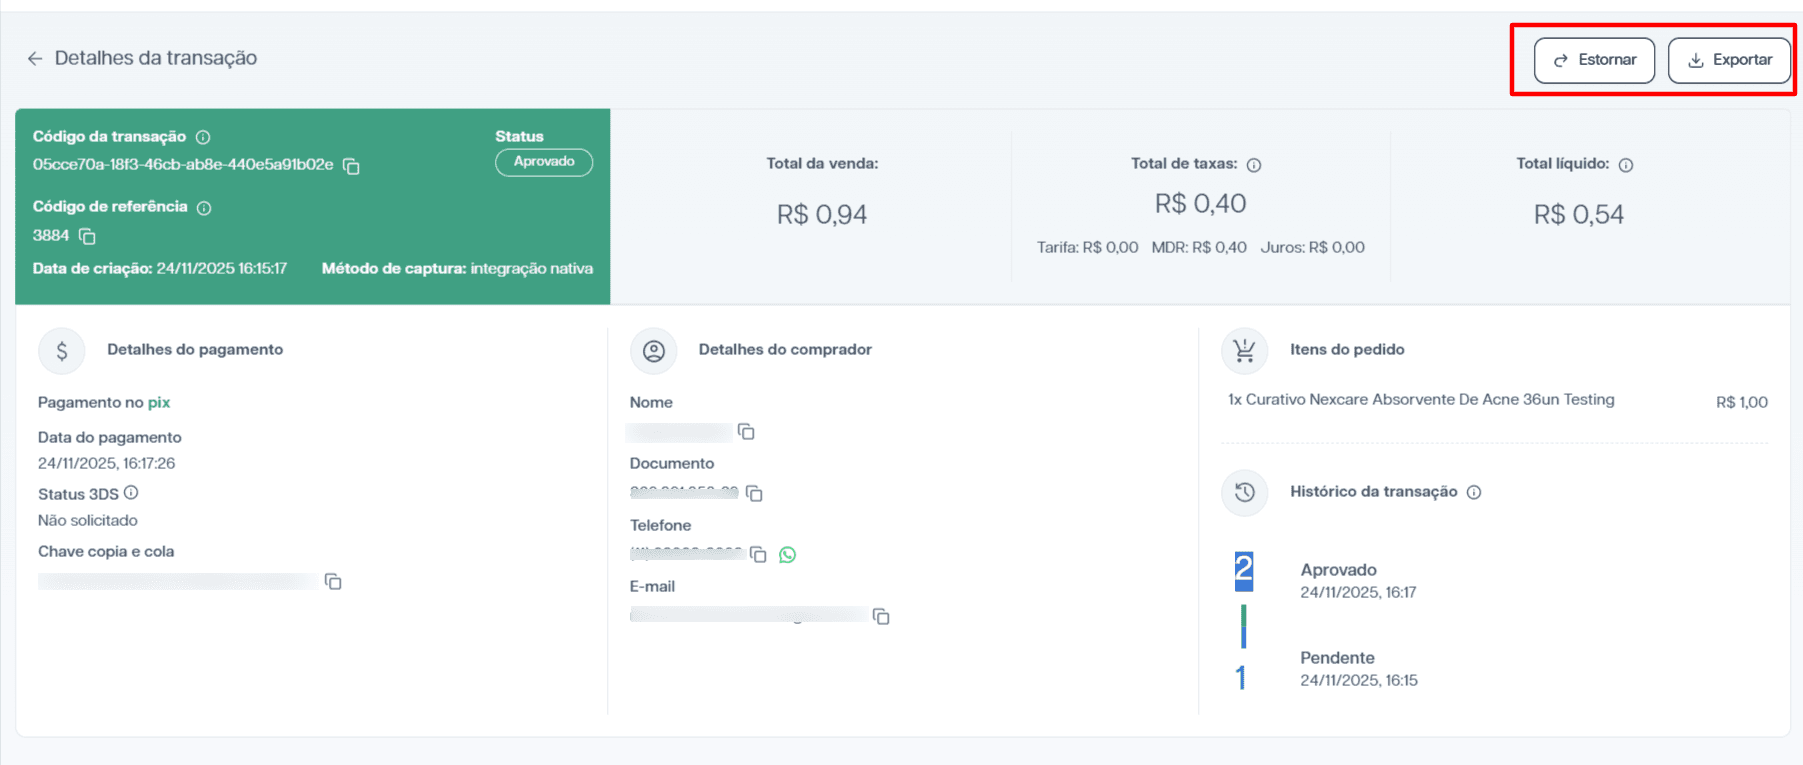Open WhatsApp for the buyer's phone
This screenshot has width=1803, height=765.
coord(788,555)
